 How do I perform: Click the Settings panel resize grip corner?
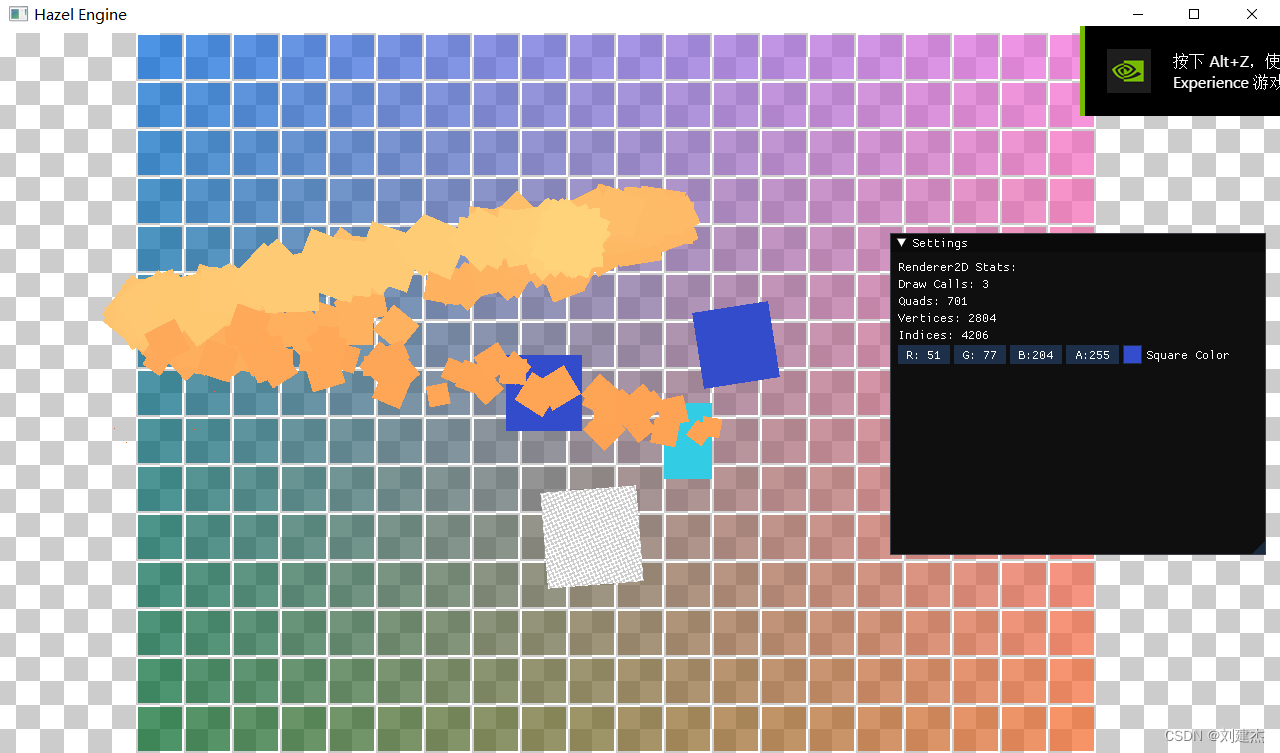point(1258,547)
